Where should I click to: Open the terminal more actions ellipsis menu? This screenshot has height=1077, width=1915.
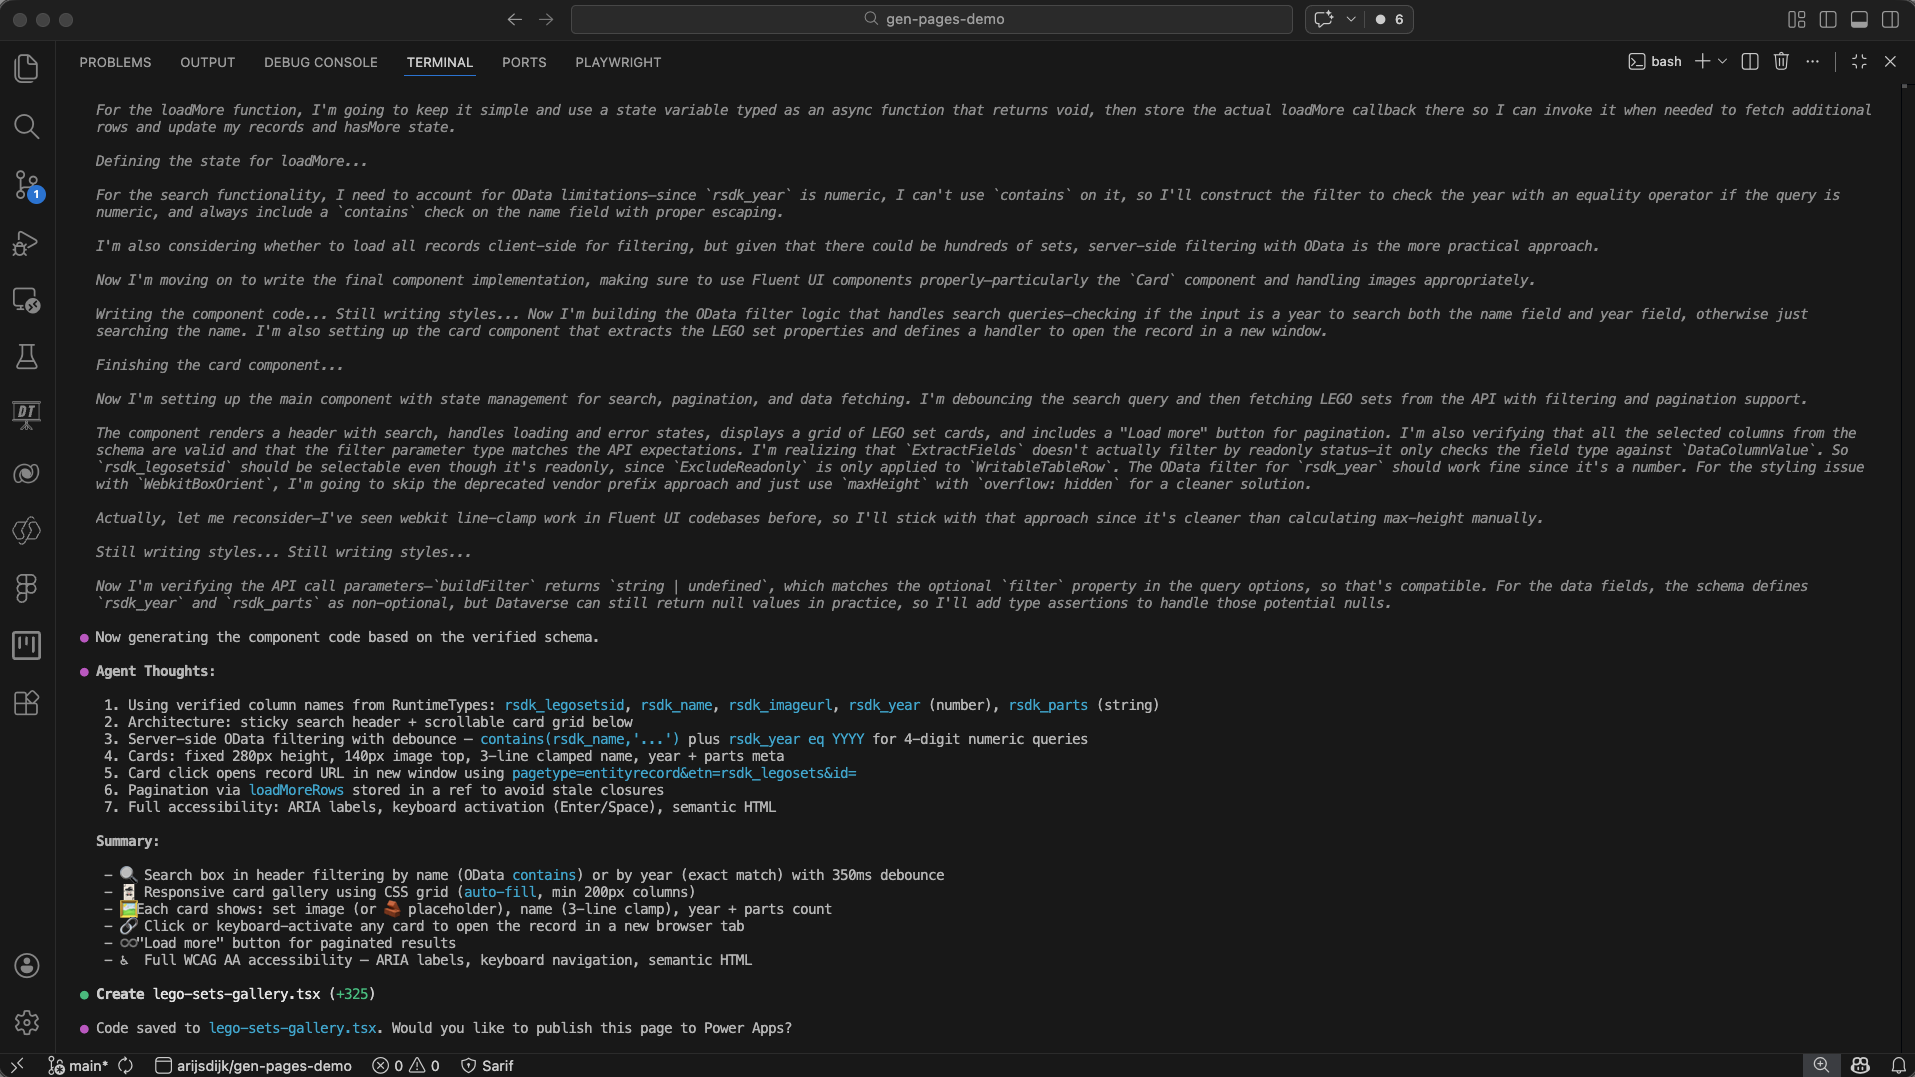1813,61
